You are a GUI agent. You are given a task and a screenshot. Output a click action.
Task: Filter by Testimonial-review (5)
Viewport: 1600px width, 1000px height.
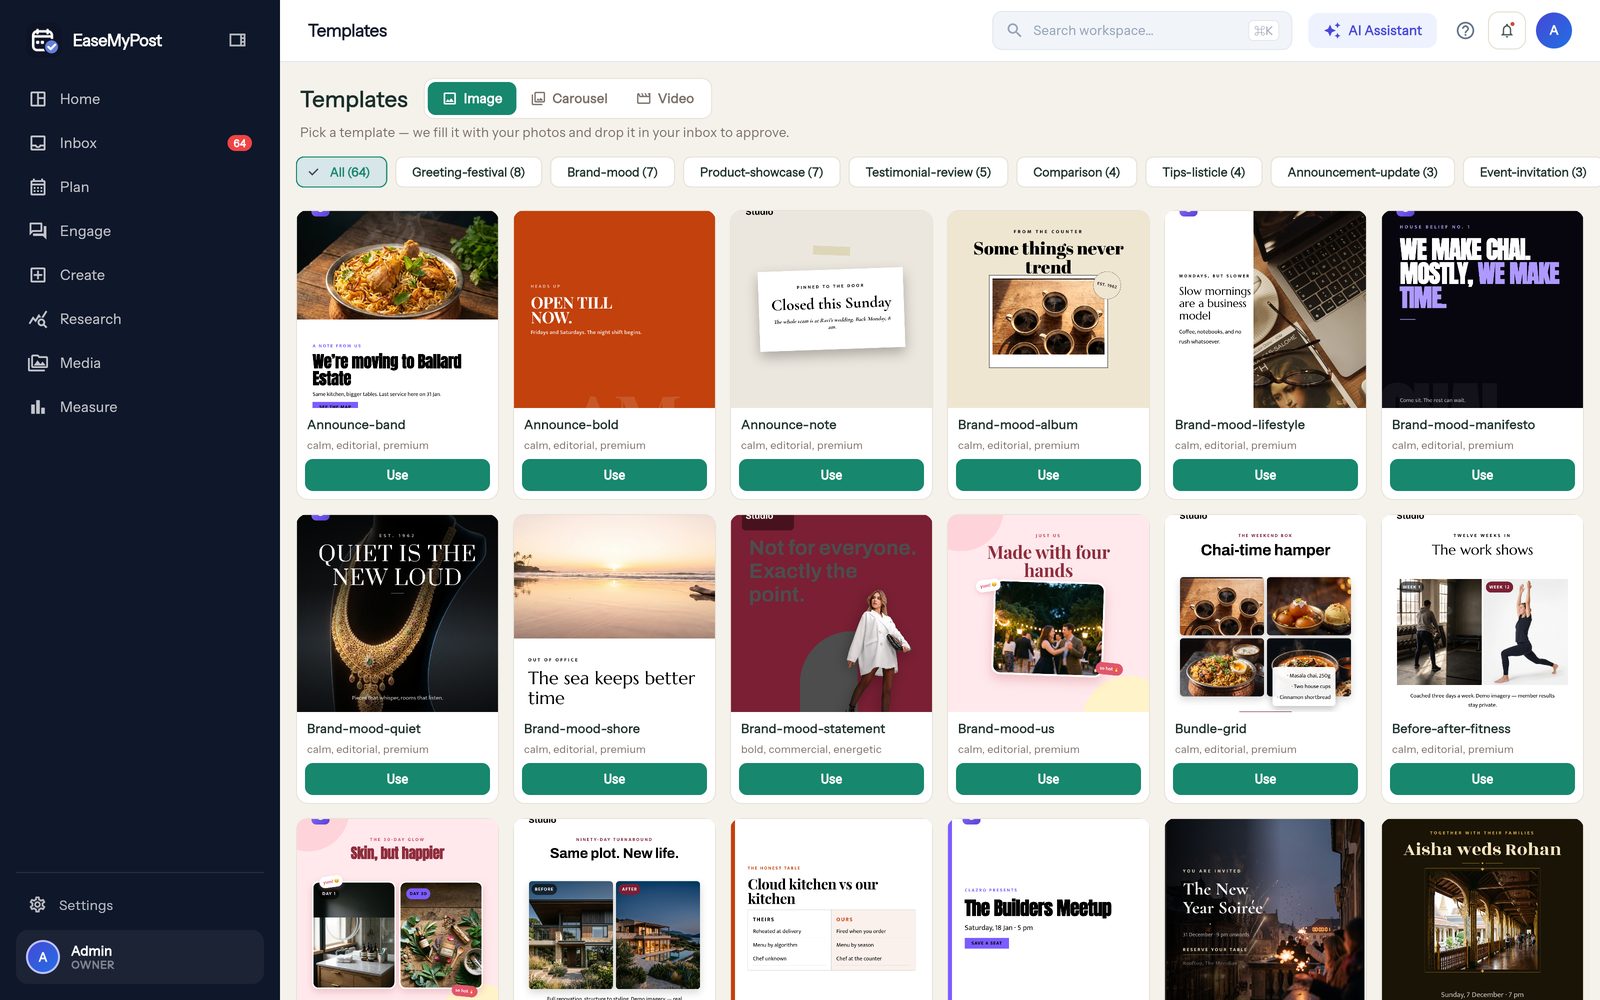click(x=928, y=172)
